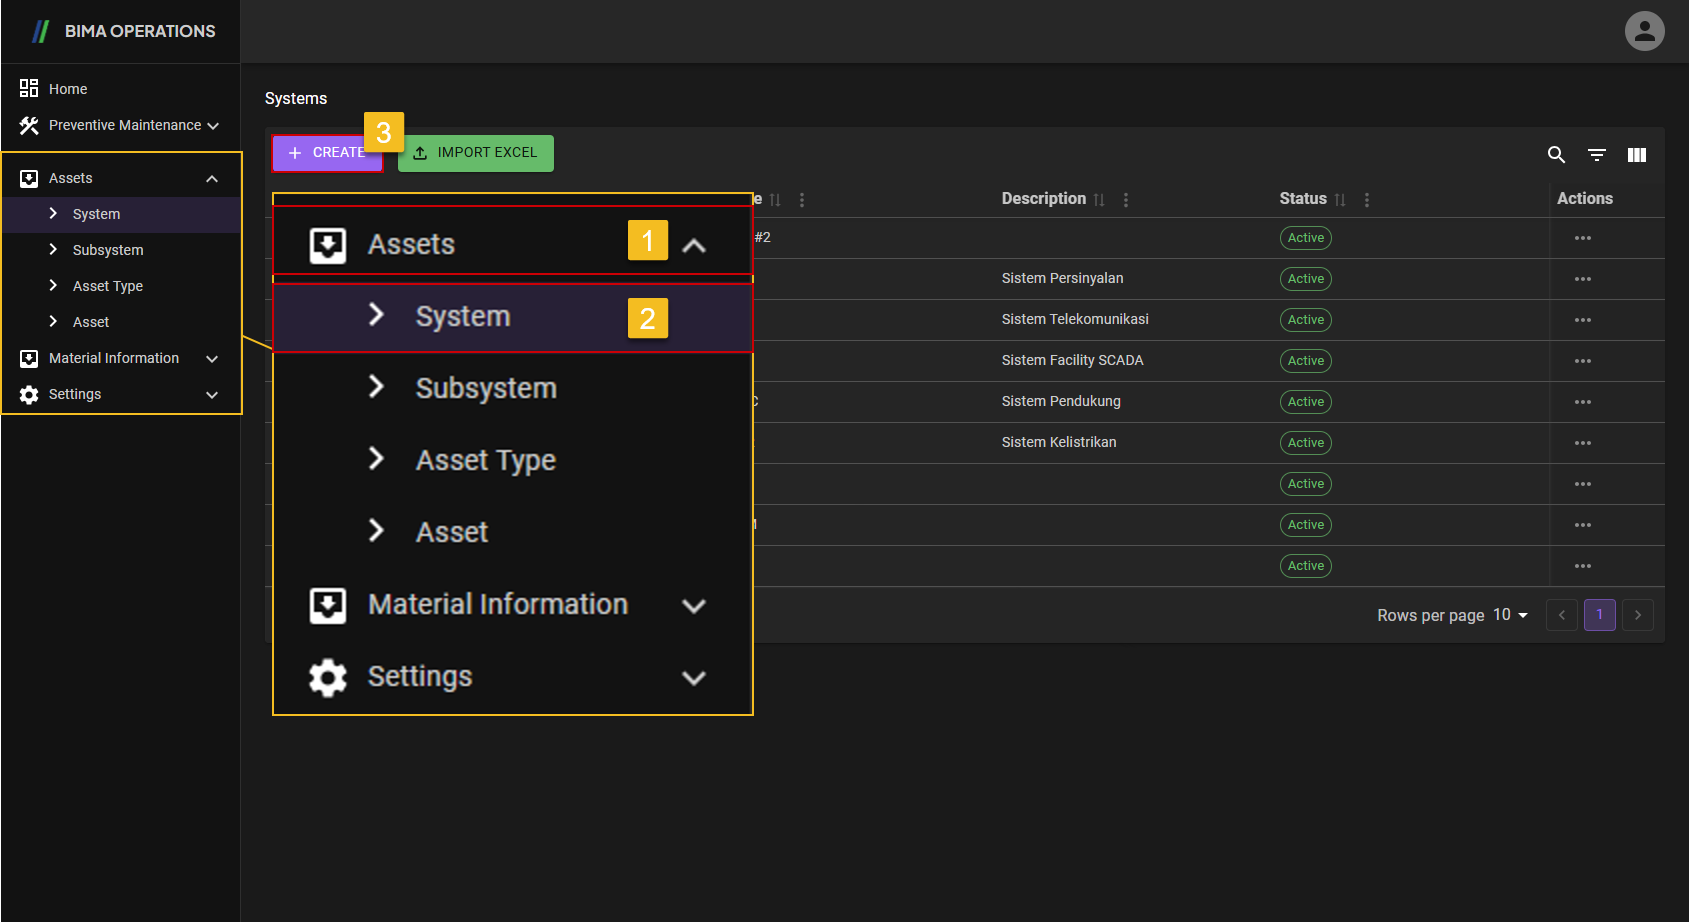Open the rows per page dropdown
The image size is (1689, 922).
(x=1510, y=615)
